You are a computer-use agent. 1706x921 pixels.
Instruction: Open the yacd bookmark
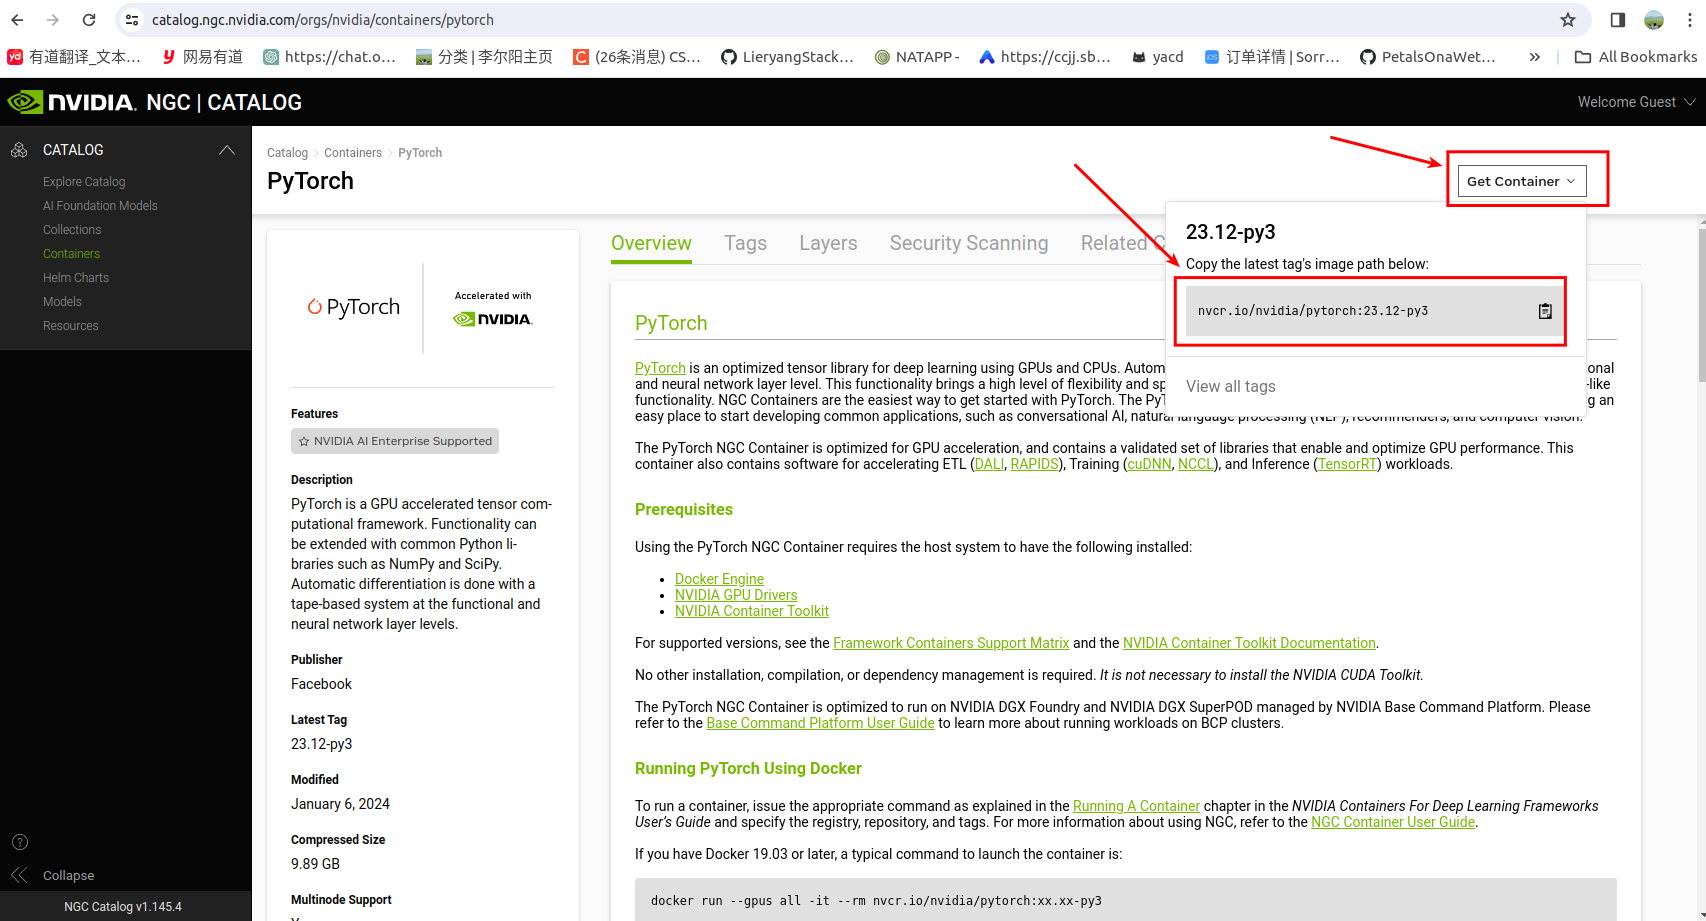pos(1157,57)
